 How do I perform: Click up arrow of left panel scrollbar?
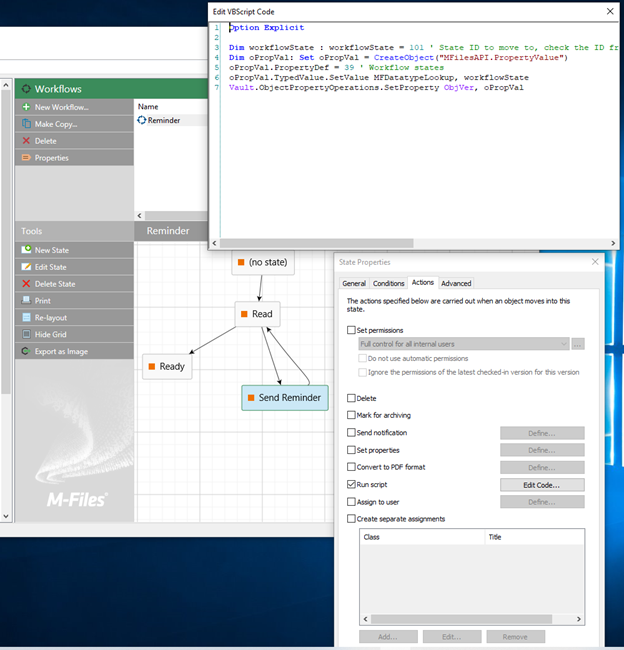6,85
